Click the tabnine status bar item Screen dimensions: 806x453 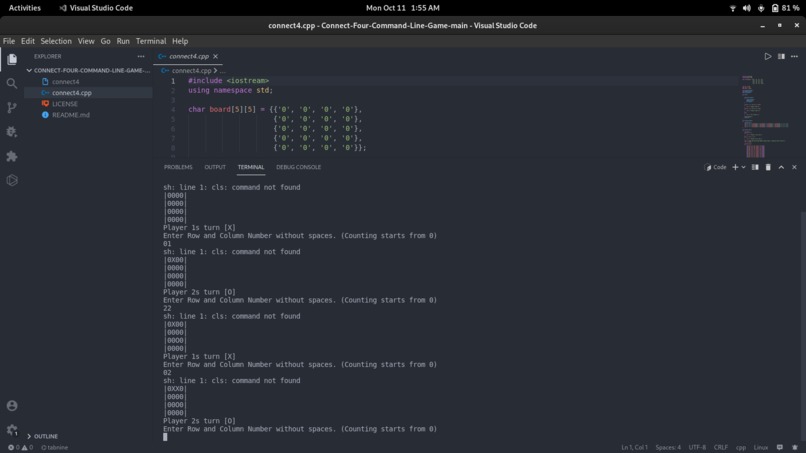[54, 447]
